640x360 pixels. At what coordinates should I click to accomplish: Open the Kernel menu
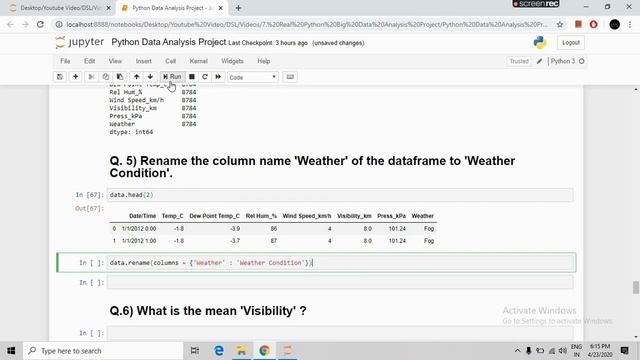[198, 61]
